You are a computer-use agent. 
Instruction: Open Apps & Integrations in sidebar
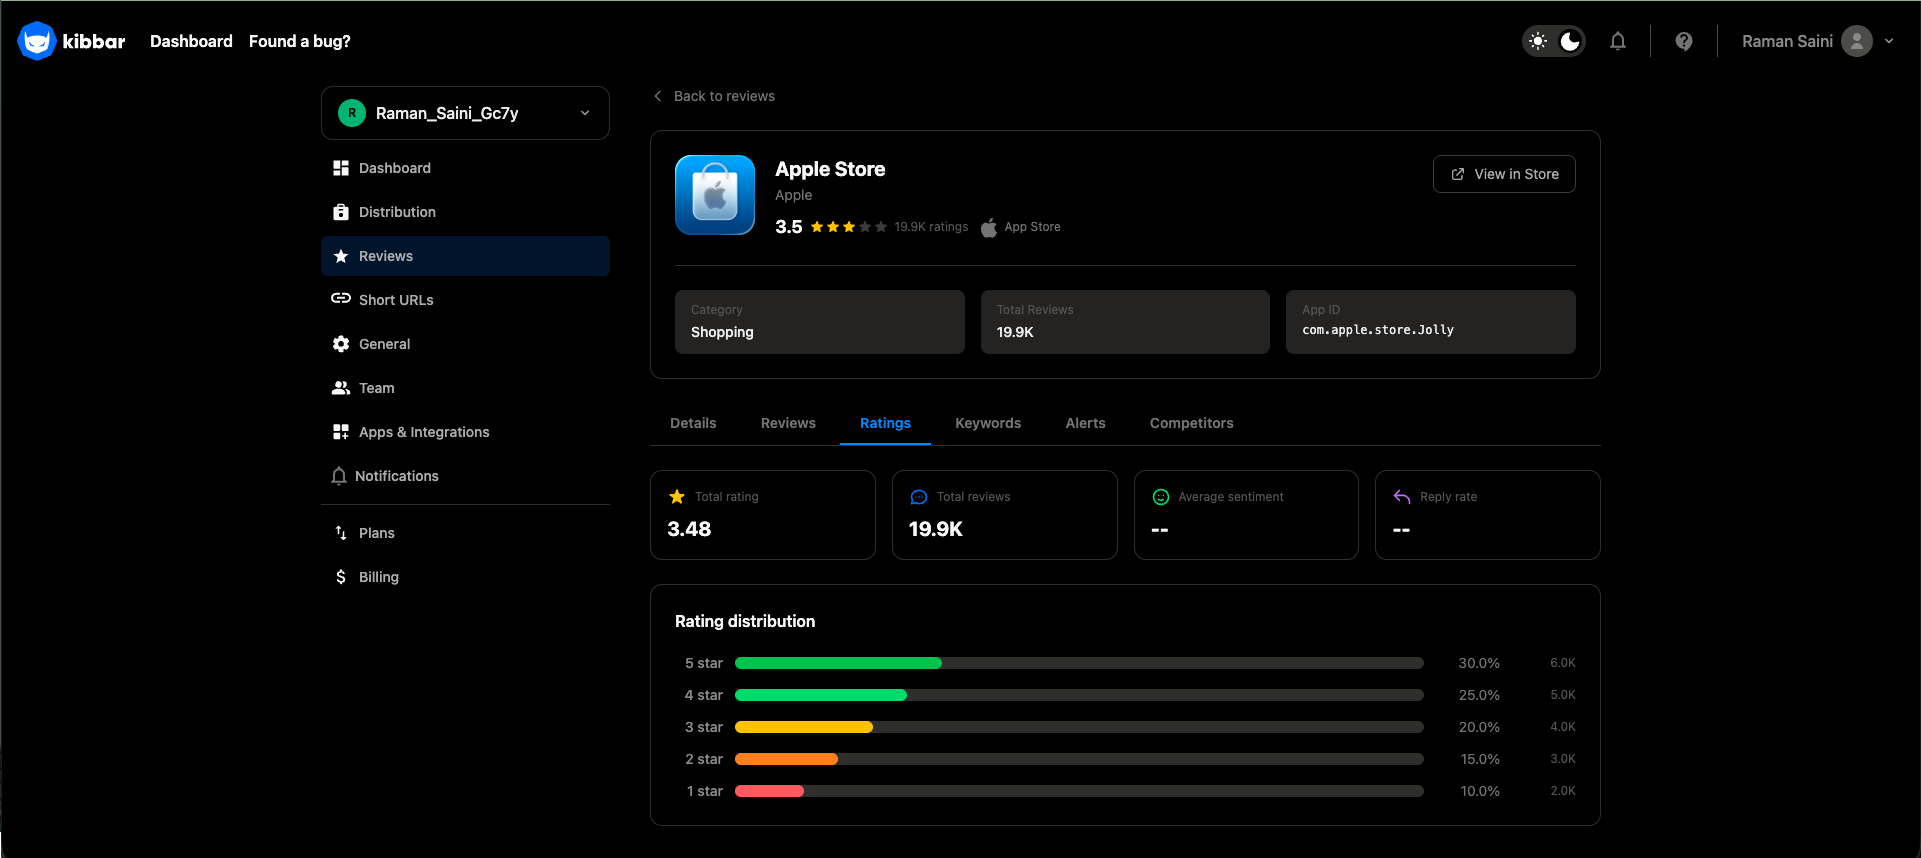(423, 432)
